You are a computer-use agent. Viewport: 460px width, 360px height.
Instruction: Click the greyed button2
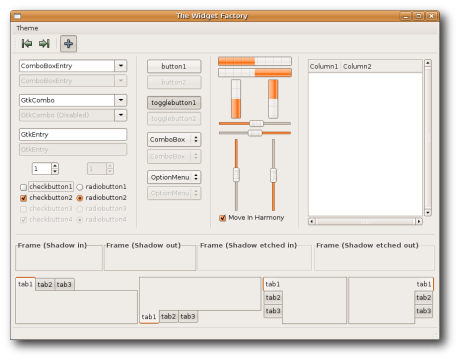coord(174,82)
